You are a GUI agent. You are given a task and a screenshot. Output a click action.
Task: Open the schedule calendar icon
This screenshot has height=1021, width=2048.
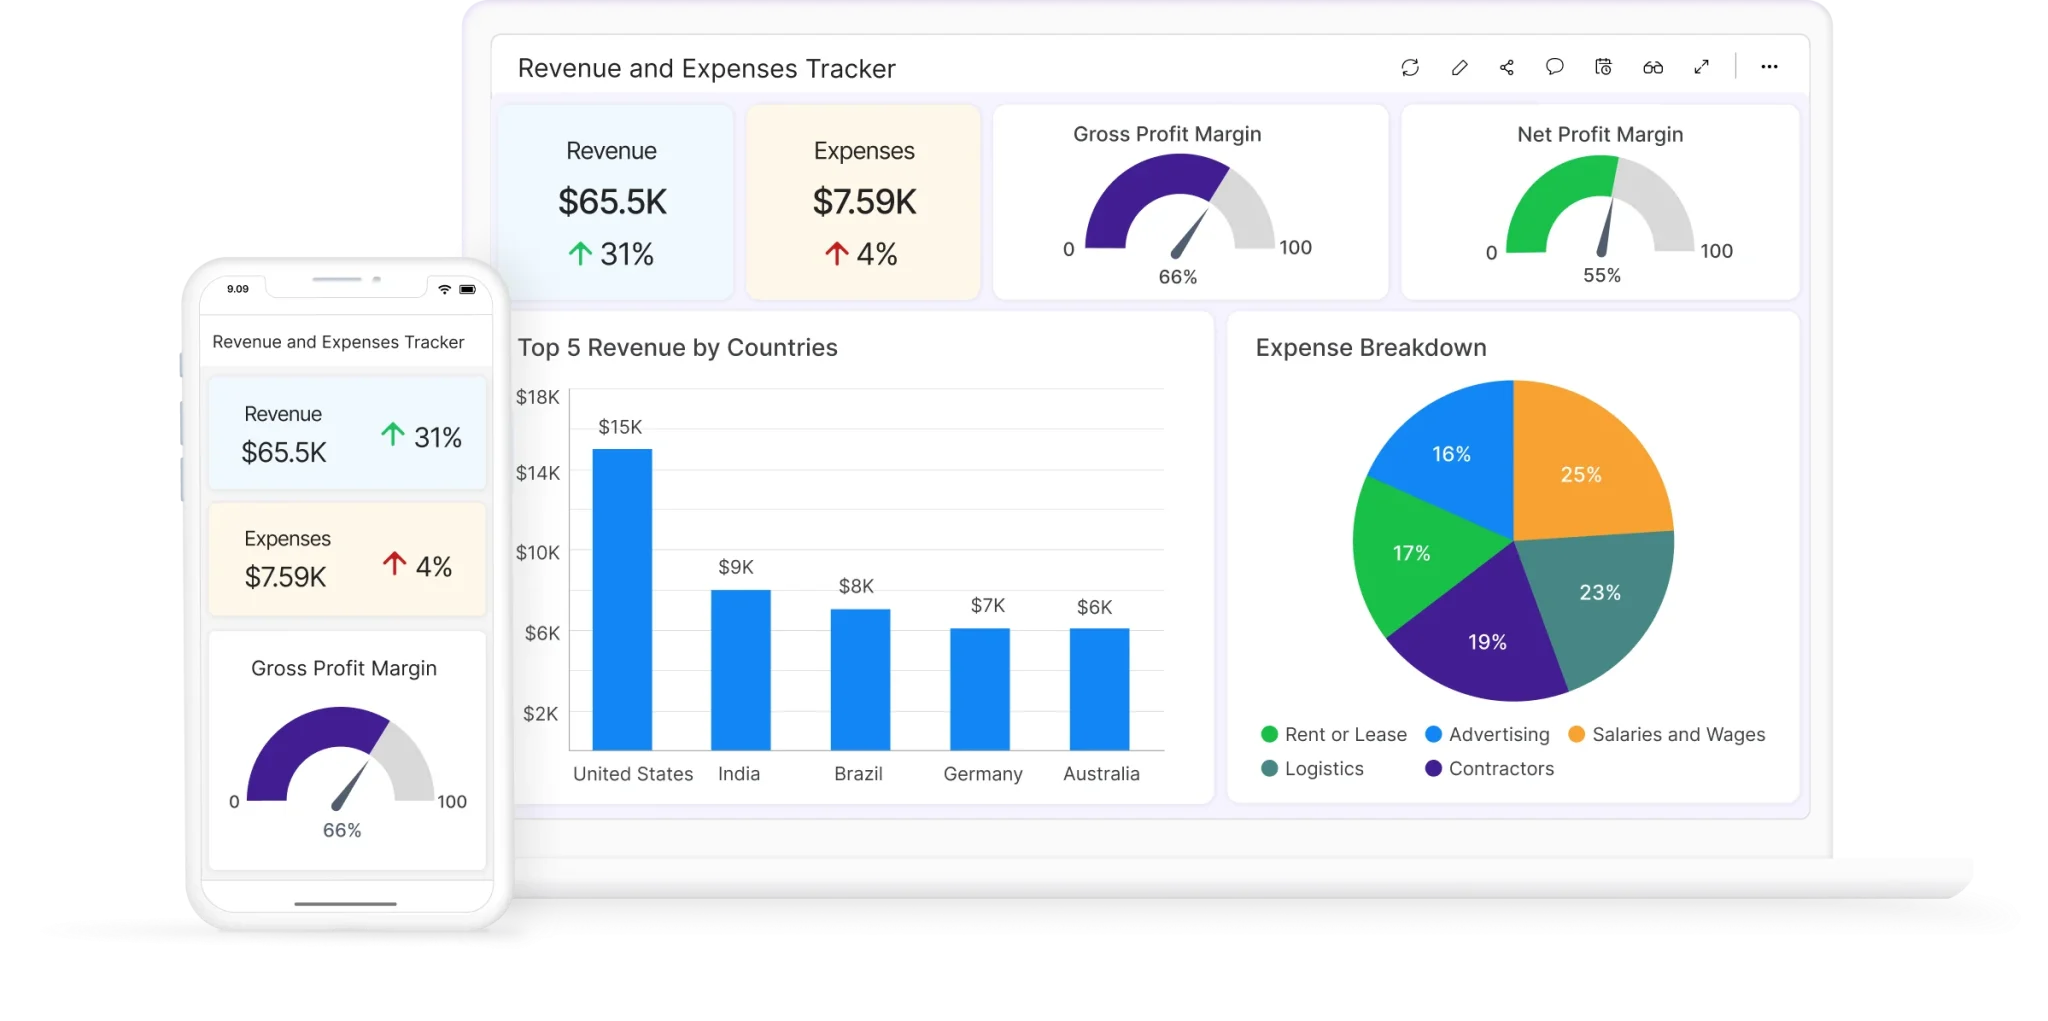1603,67
